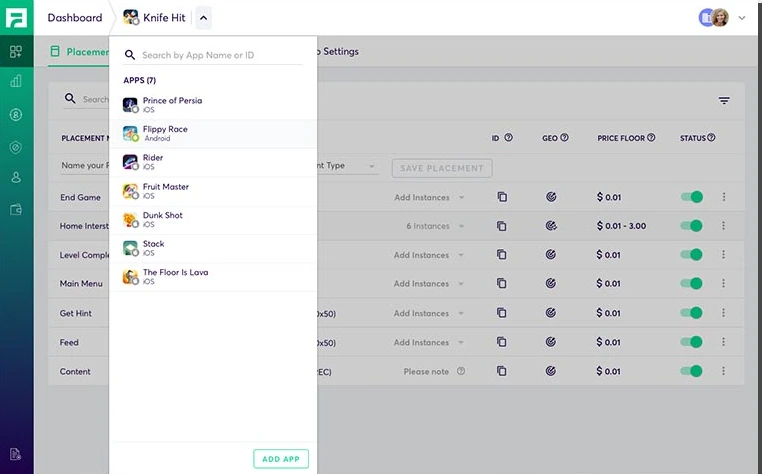
Task: Copy ID for Home Interstitial placement
Action: tap(502, 226)
